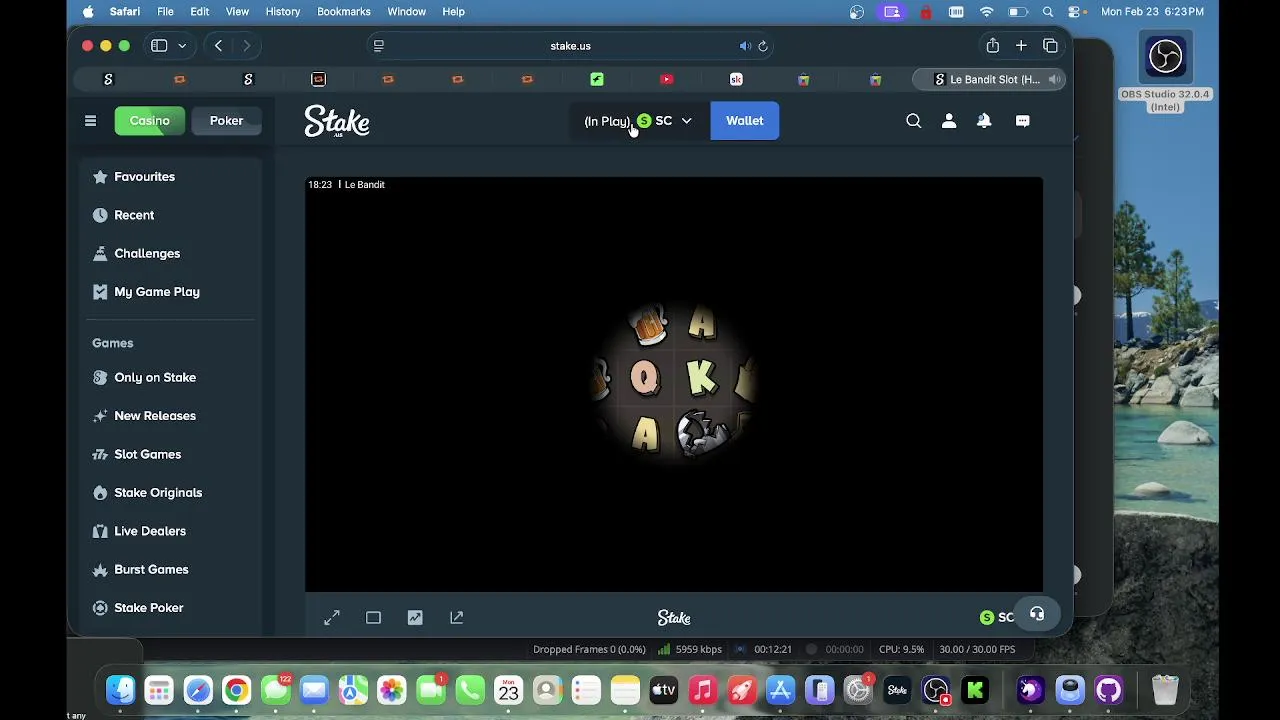Mute audio from the address bar
The image size is (1280, 720).
coord(745,46)
